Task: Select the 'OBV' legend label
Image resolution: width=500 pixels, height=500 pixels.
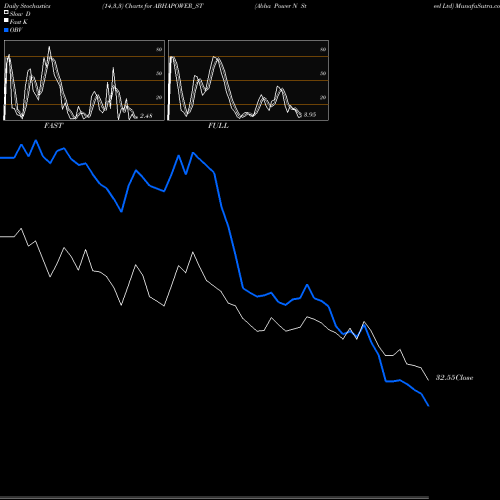Action: pyautogui.click(x=16, y=30)
